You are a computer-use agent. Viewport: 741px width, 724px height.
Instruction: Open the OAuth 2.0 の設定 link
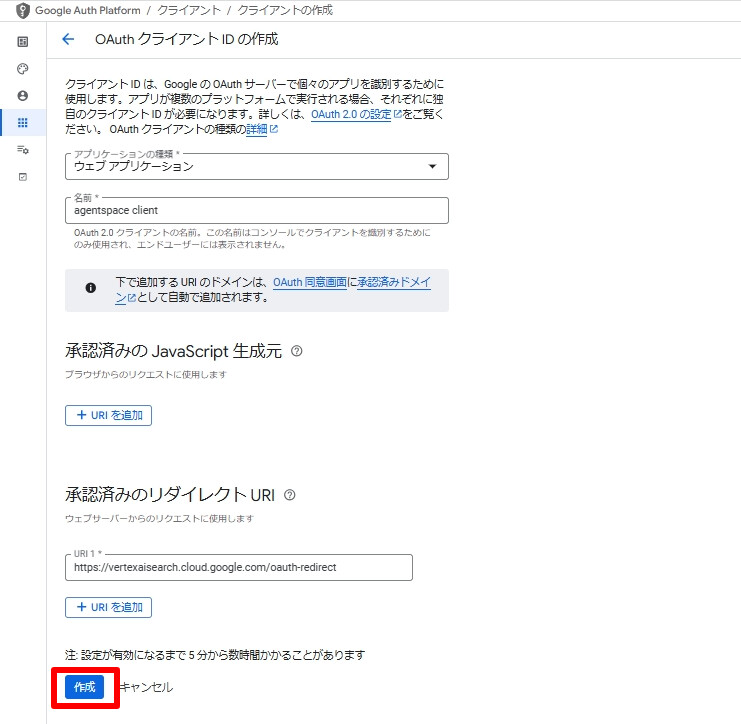pyautogui.click(x=351, y=114)
